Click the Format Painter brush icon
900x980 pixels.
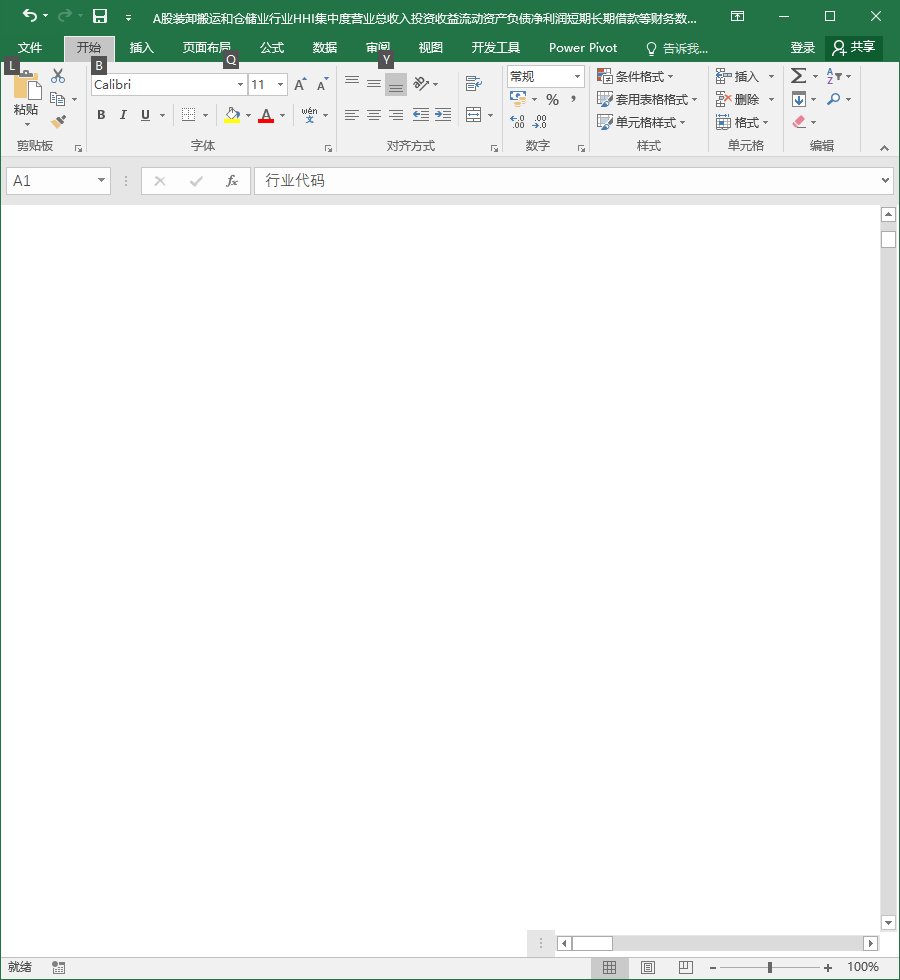pyautogui.click(x=58, y=121)
